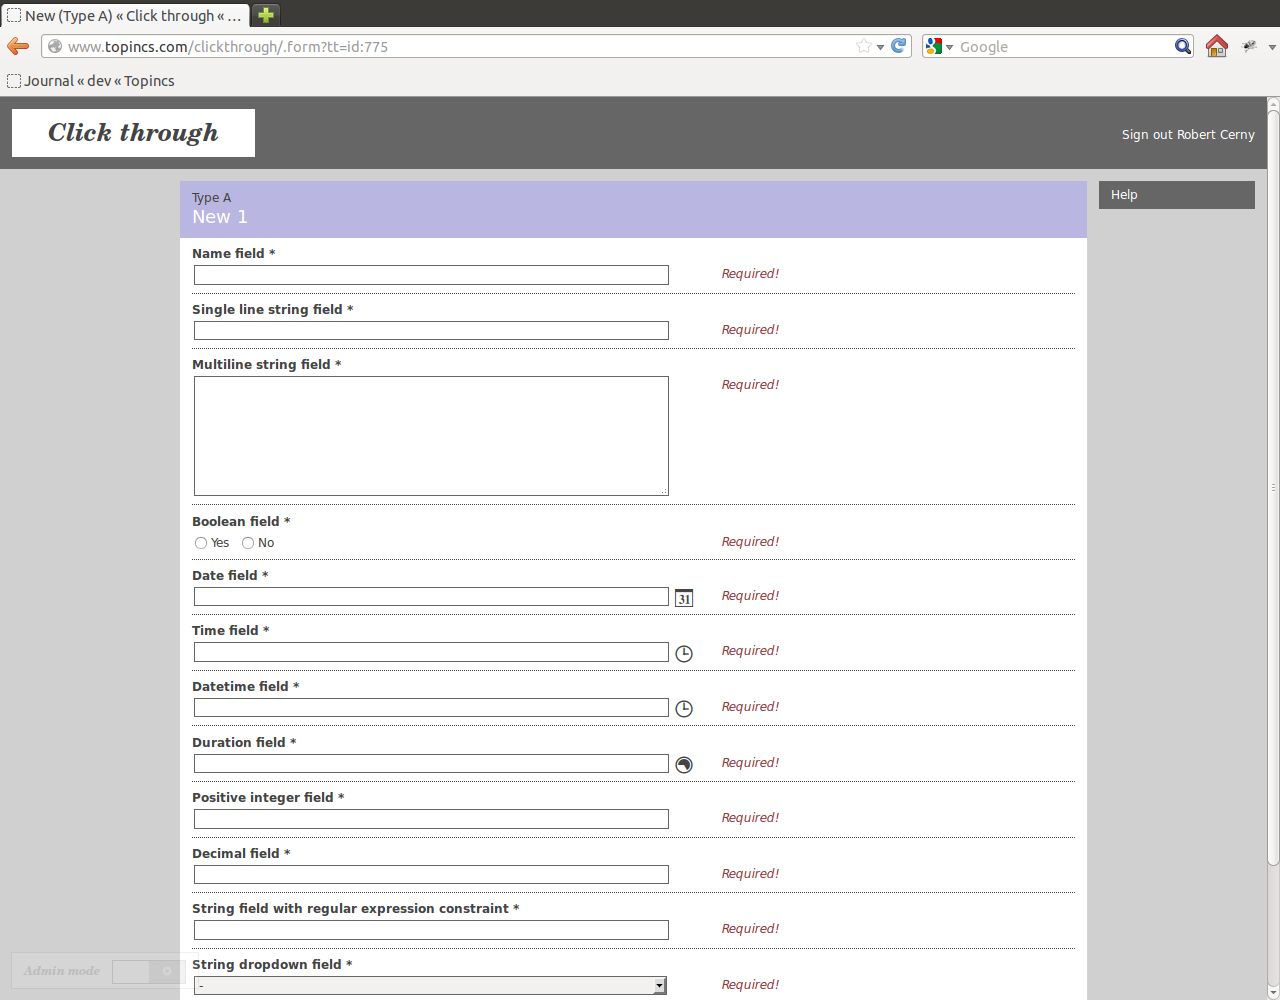Select Yes for Boolean field

pyautogui.click(x=201, y=543)
